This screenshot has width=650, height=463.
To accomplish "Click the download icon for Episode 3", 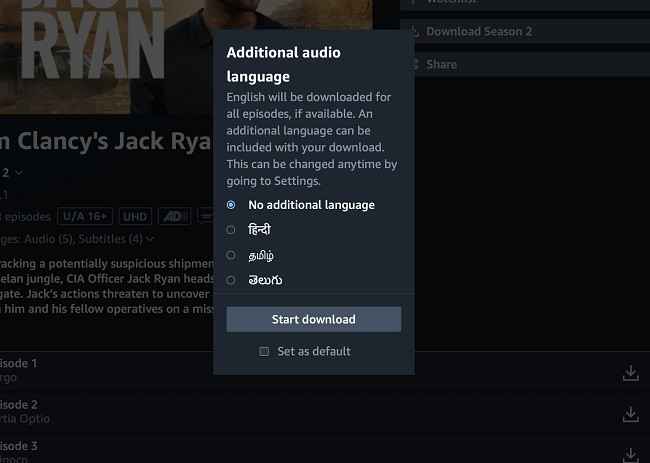I will click(x=631, y=455).
